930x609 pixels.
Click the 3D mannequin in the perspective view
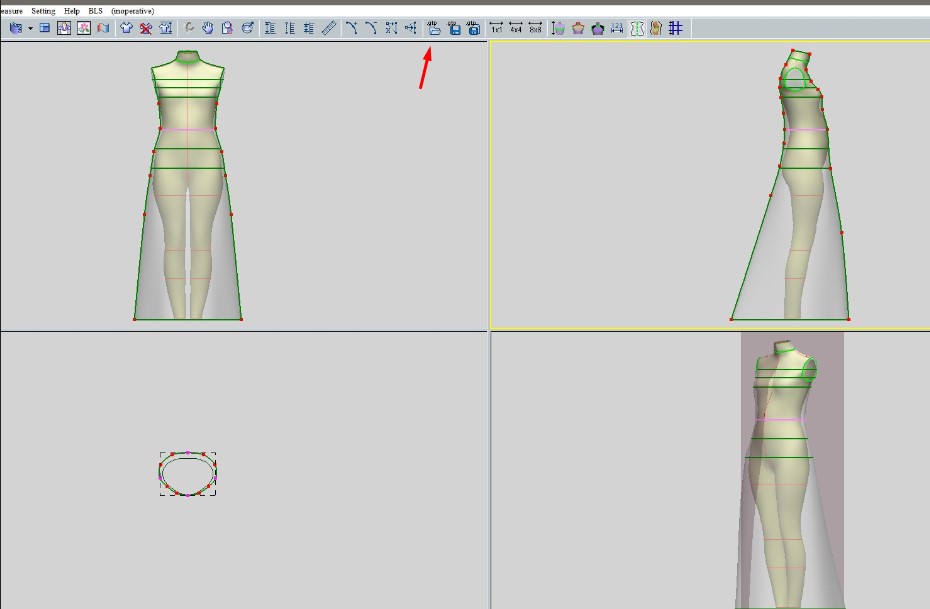(783, 470)
